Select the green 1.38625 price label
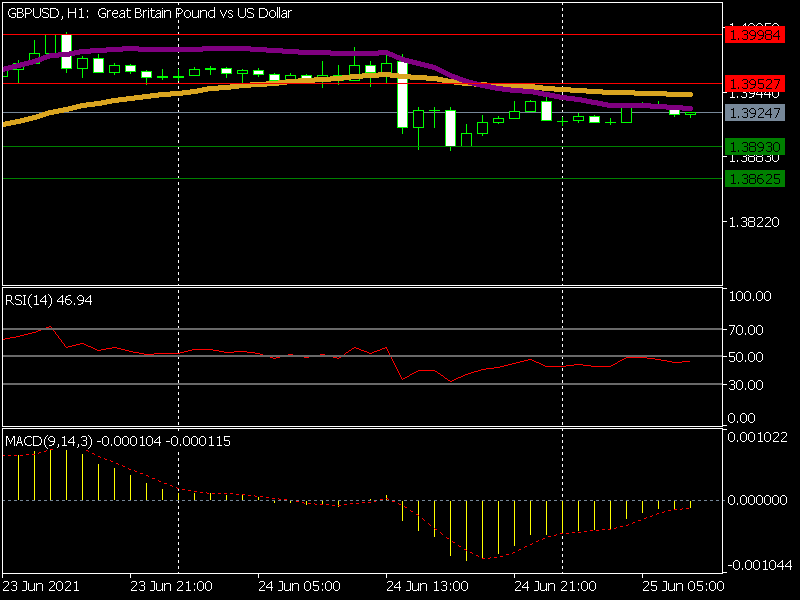This screenshot has width=800, height=600. 755,179
